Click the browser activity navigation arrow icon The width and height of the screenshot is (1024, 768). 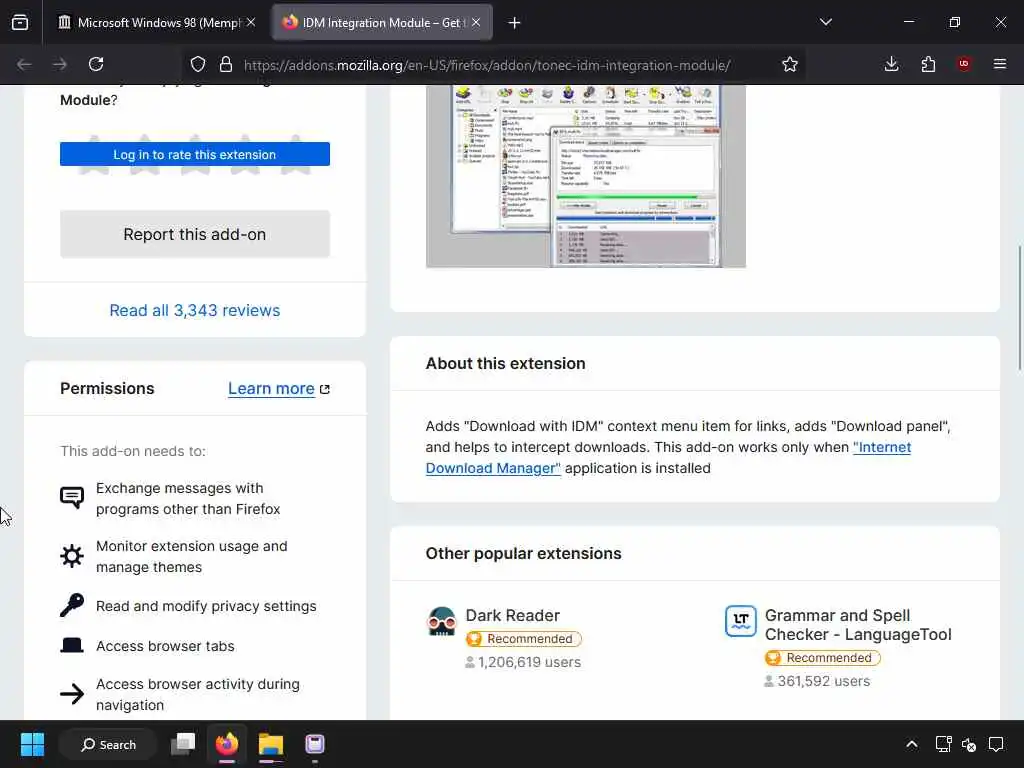pyautogui.click(x=72, y=694)
